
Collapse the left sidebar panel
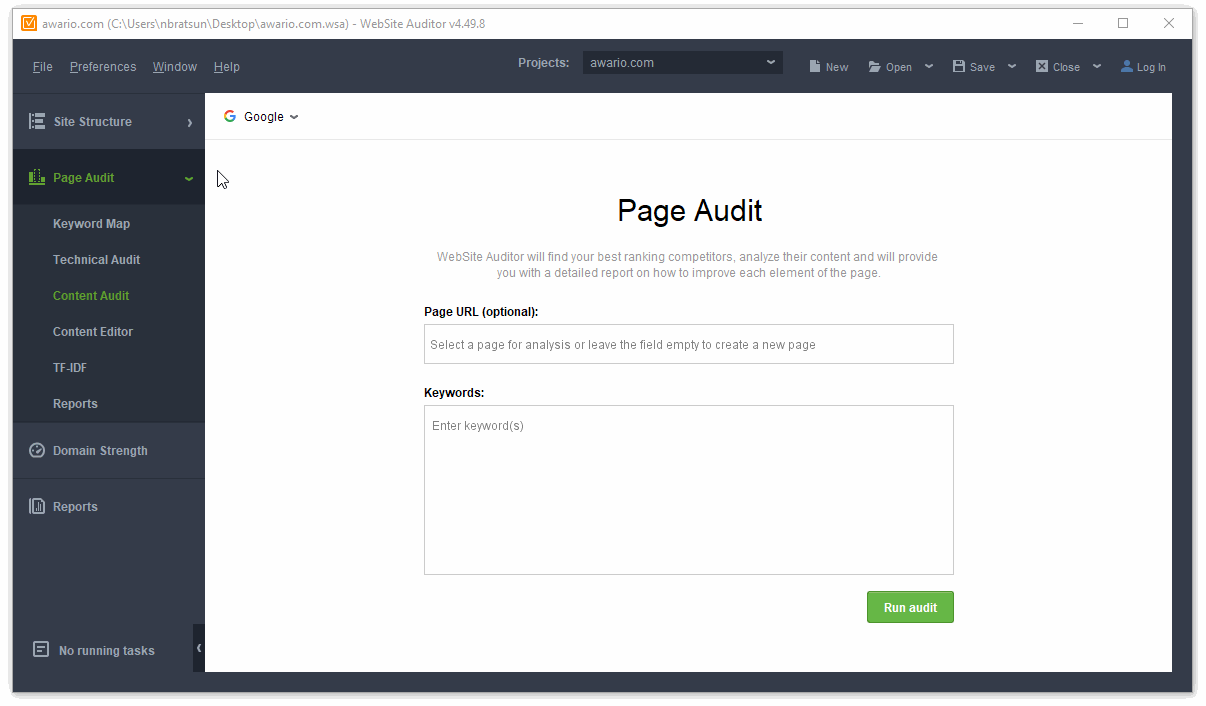tap(199, 648)
